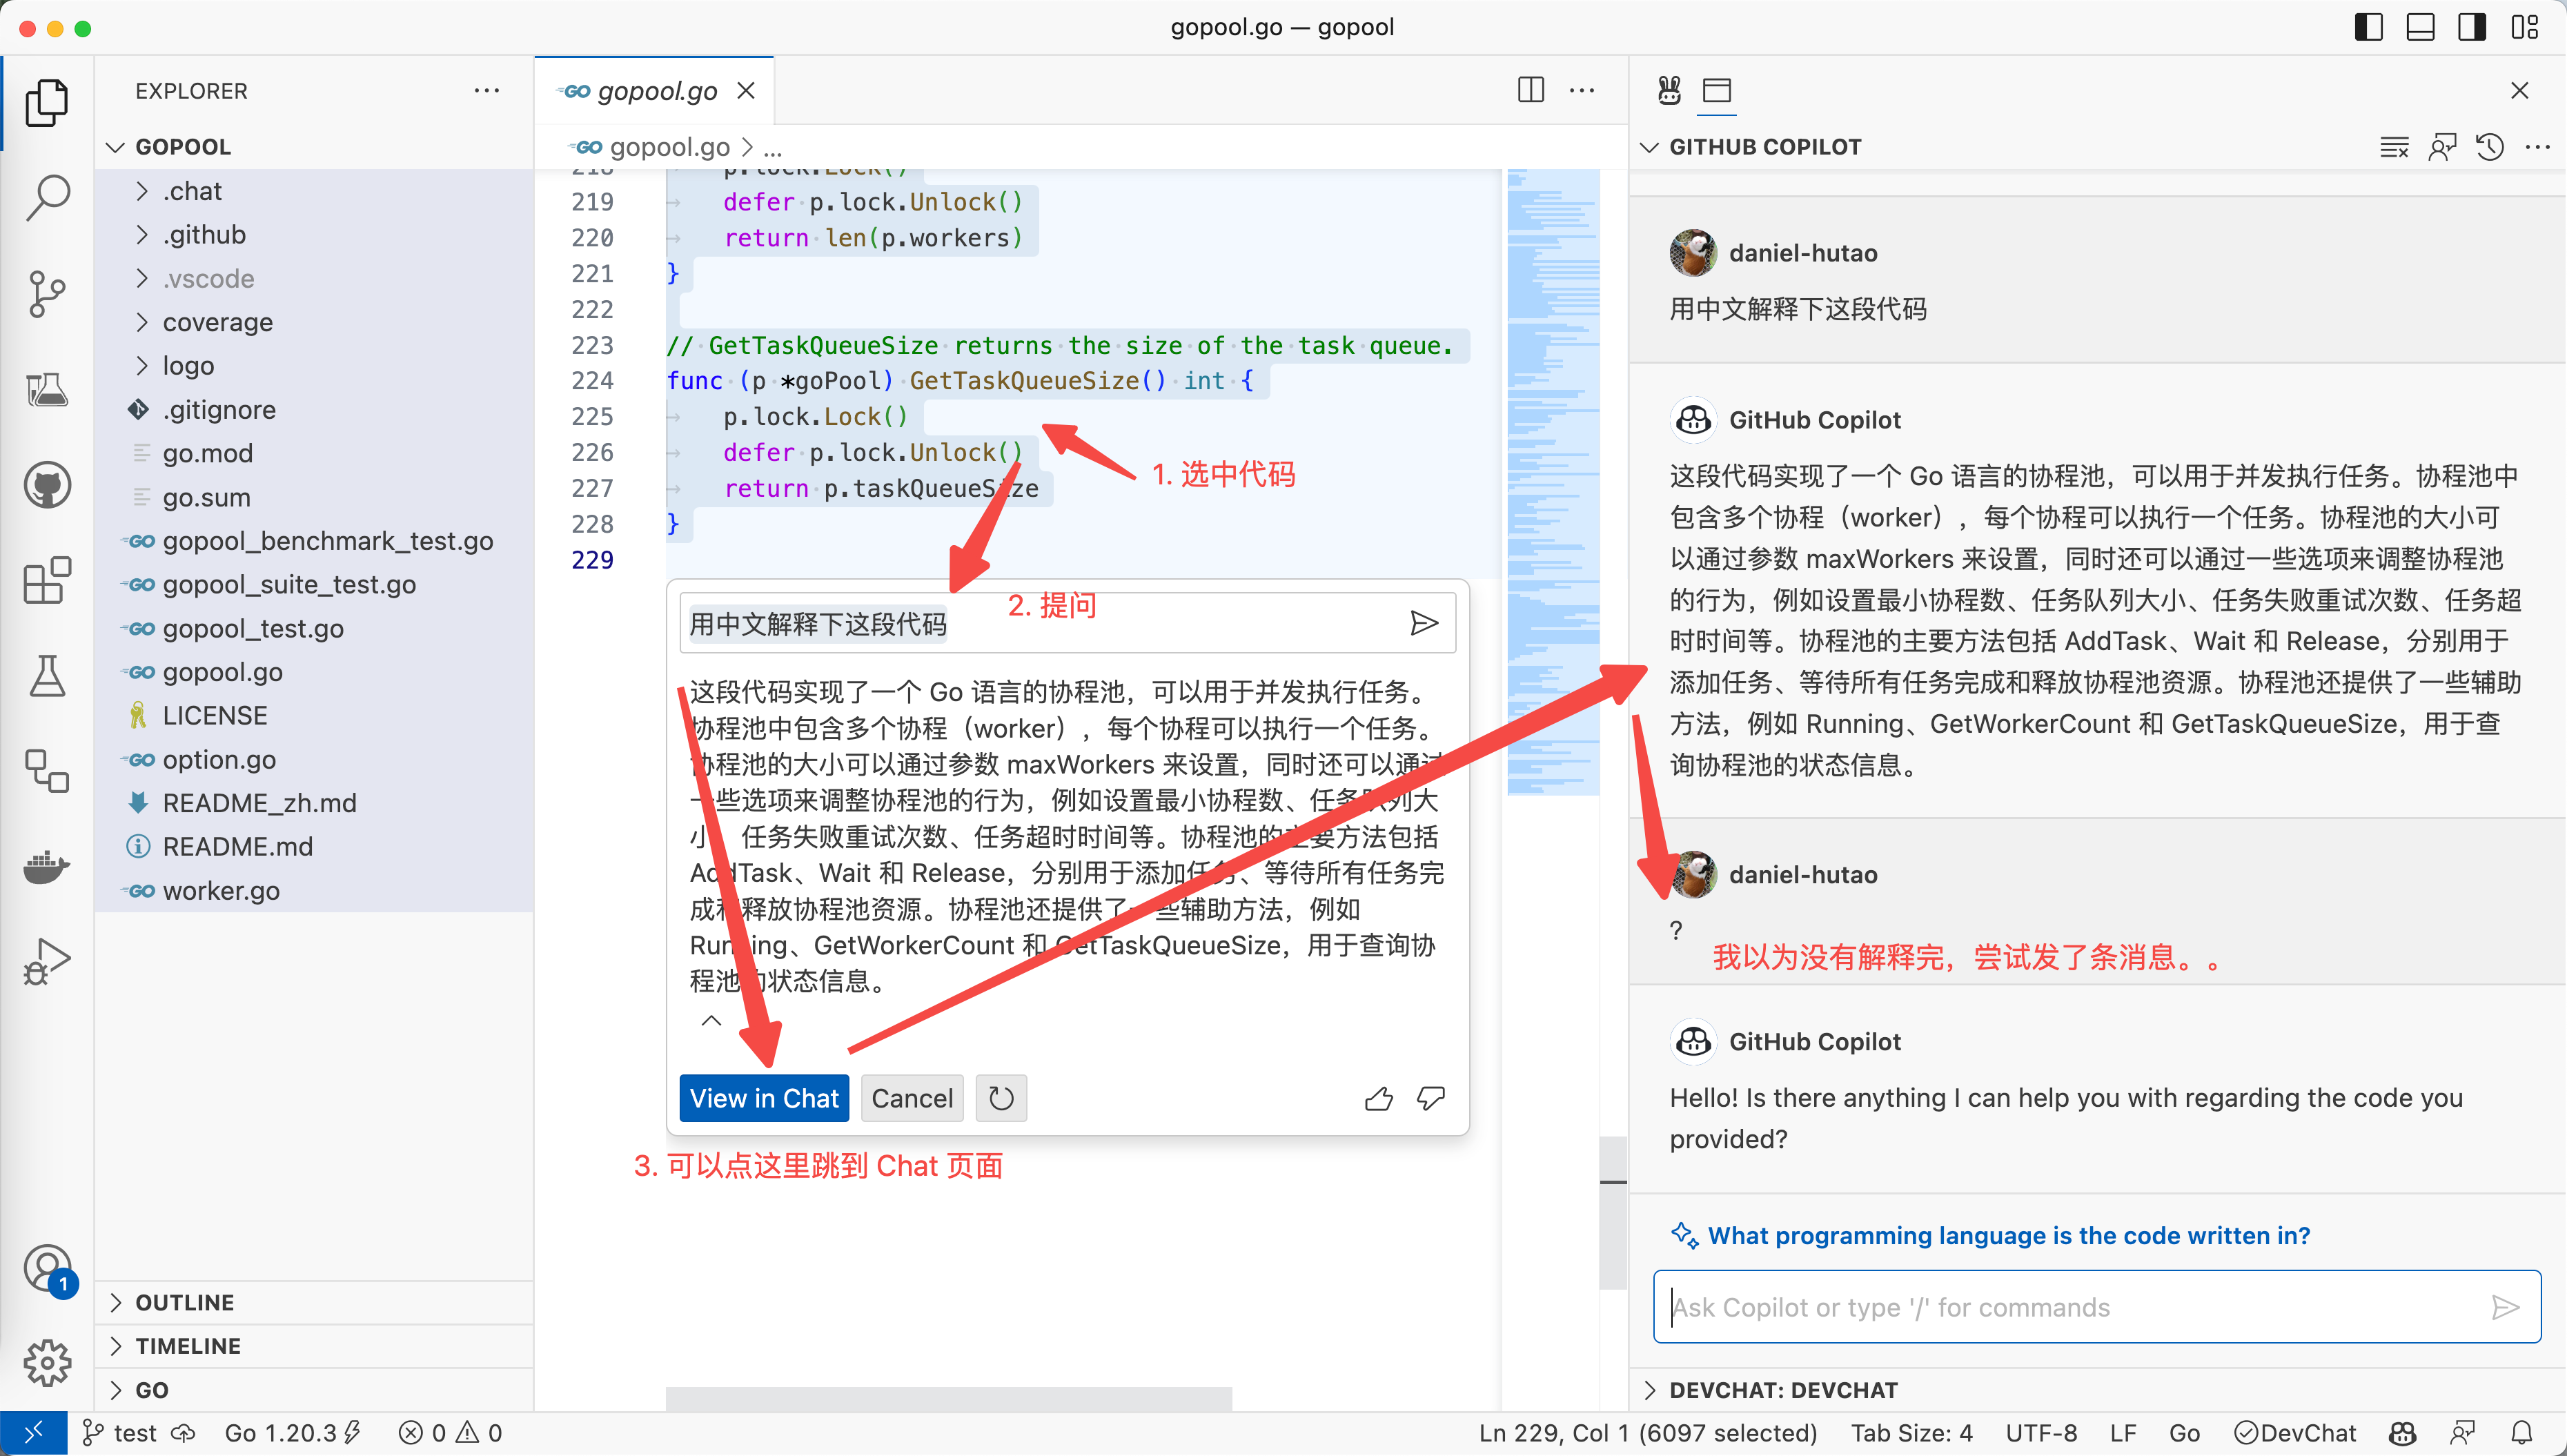The width and height of the screenshot is (2567, 1456).
Task: Click the rabbit icon in side panel
Action: click(1669, 90)
